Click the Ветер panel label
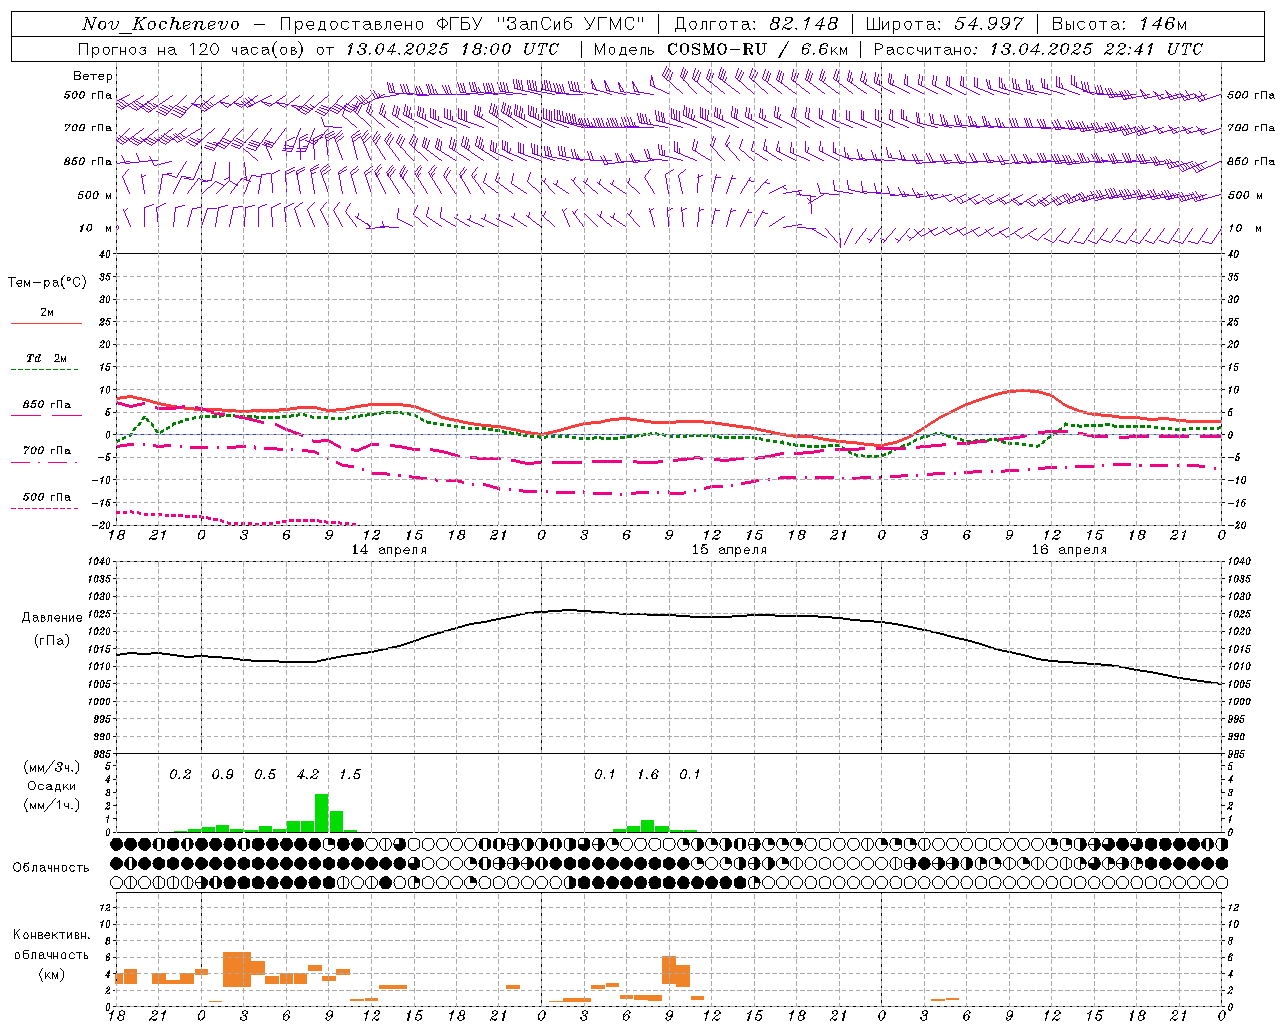The image size is (1280, 1024). [x=93, y=76]
